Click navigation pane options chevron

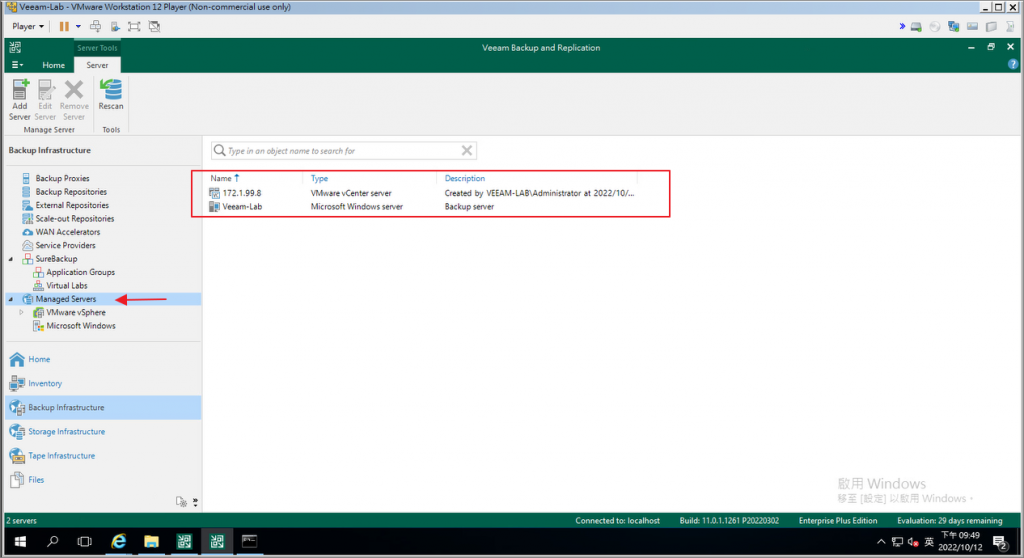[x=195, y=502]
